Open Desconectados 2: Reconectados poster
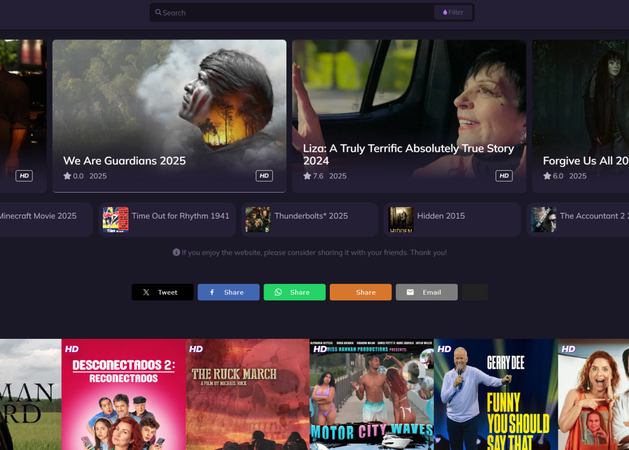 tap(124, 395)
